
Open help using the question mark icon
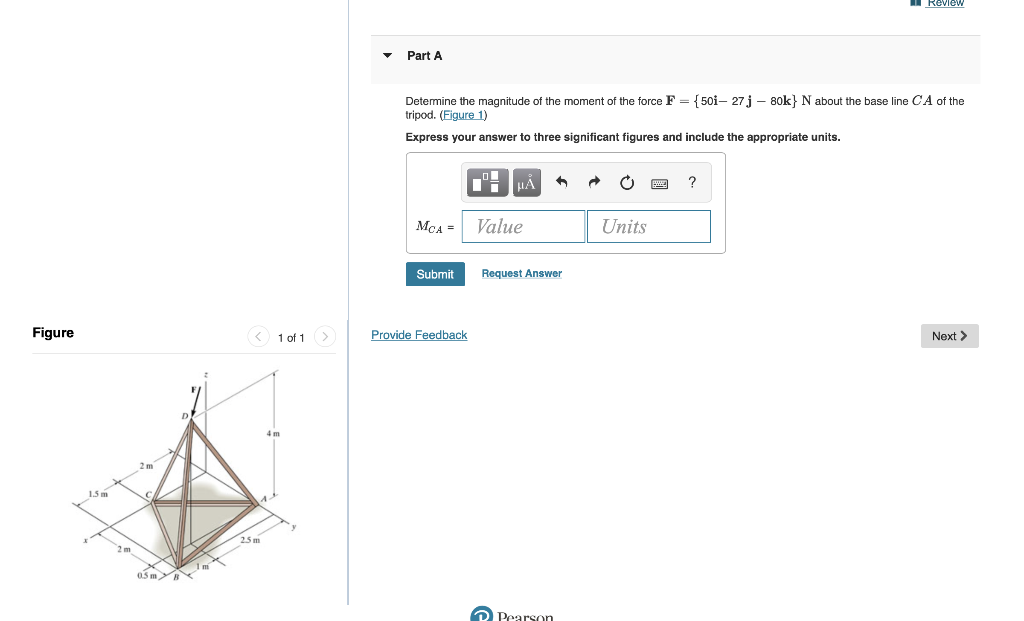pyautogui.click(x=691, y=182)
